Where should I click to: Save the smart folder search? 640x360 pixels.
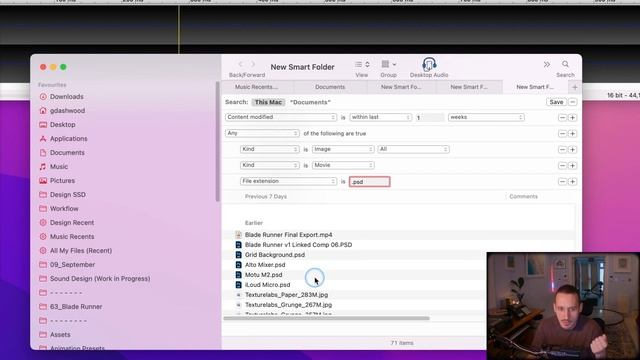[x=556, y=102]
